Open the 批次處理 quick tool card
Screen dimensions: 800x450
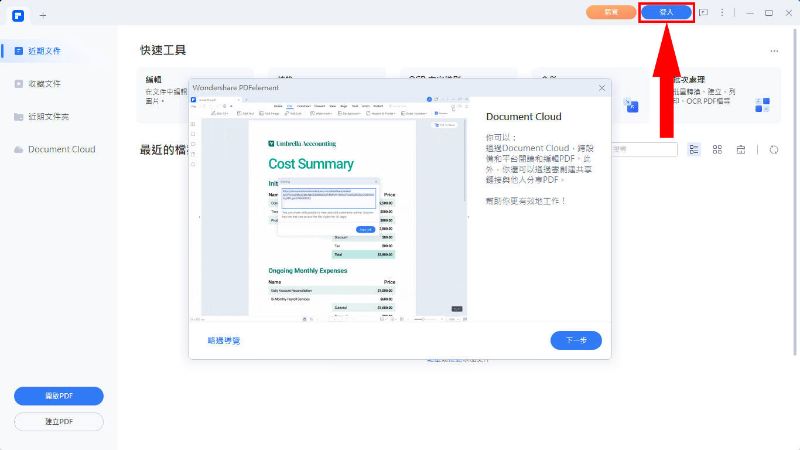click(721, 95)
